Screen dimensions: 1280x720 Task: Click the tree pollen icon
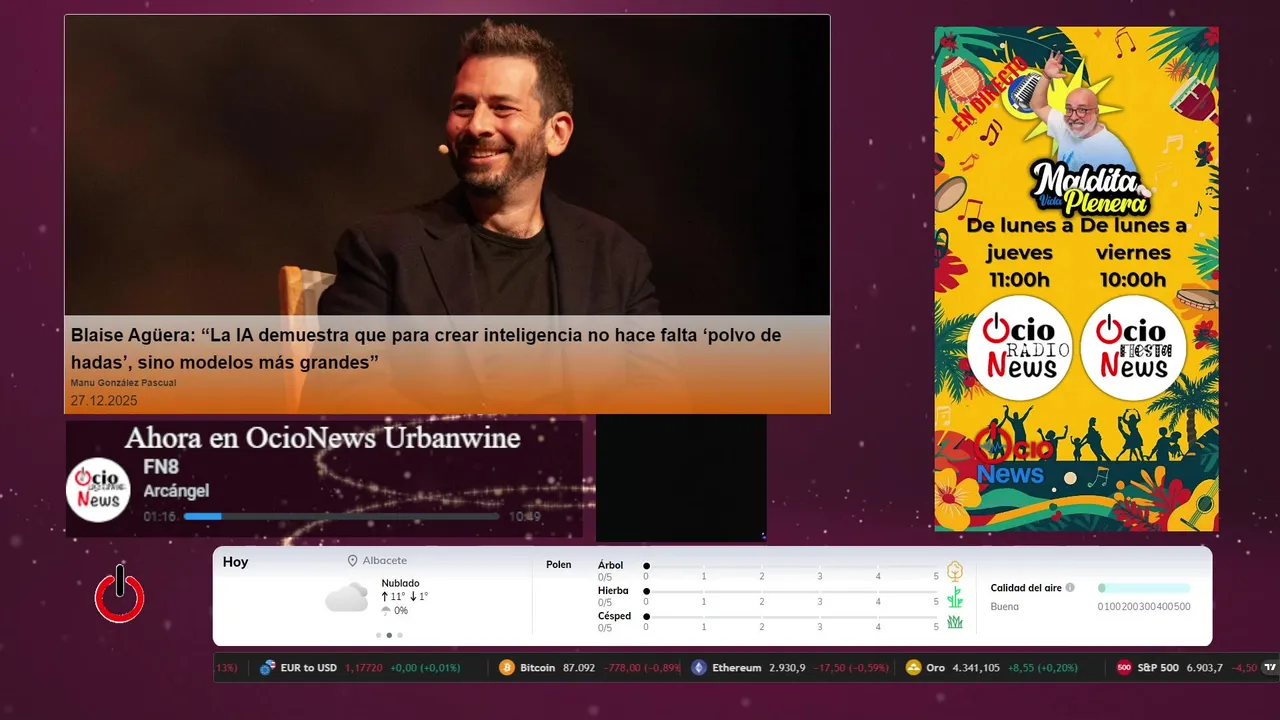click(955, 571)
